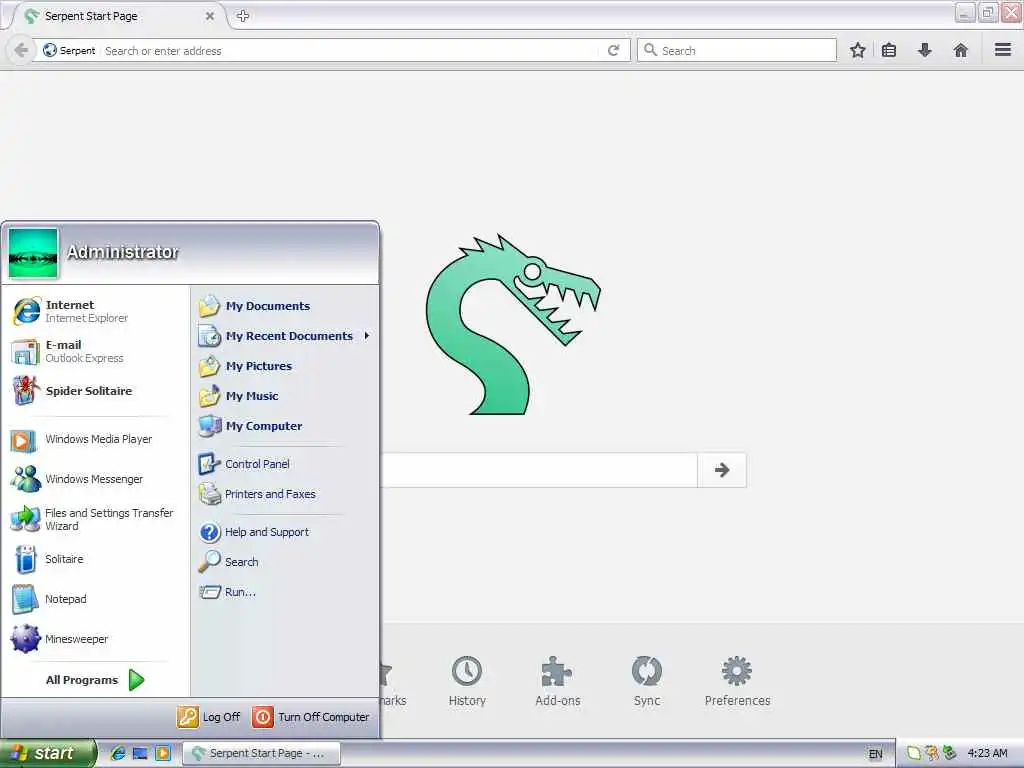
Task: Click Show Desktop quick launch icon
Action: (140, 753)
